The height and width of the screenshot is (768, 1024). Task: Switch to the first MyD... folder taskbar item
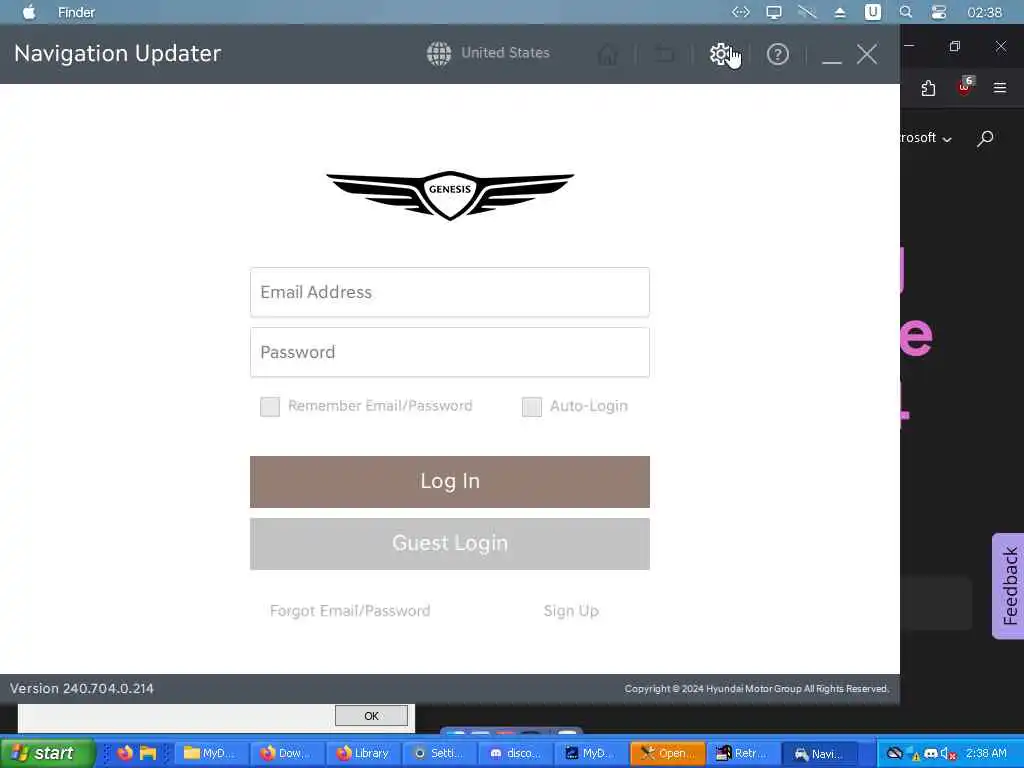click(x=210, y=753)
